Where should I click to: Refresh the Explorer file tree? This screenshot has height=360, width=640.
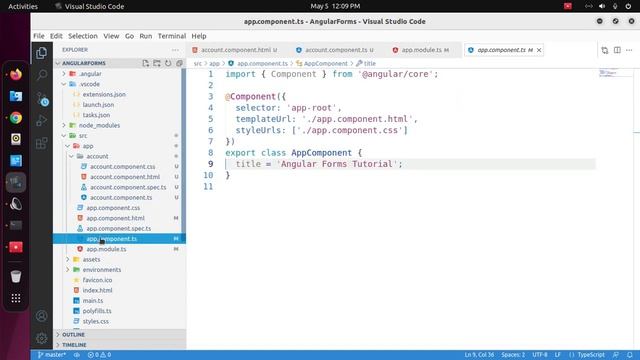pos(168,63)
